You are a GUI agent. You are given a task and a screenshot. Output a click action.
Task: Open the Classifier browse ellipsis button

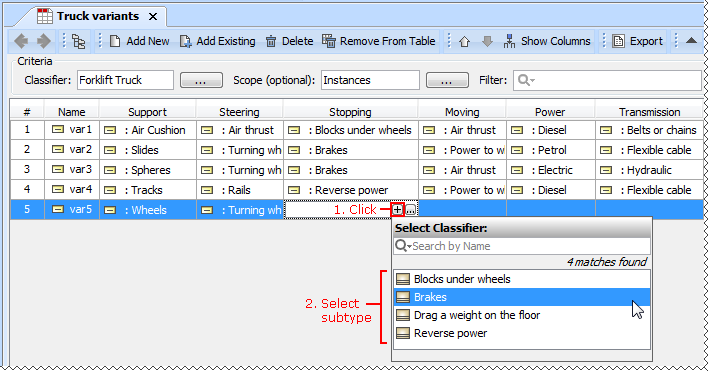[201, 81]
